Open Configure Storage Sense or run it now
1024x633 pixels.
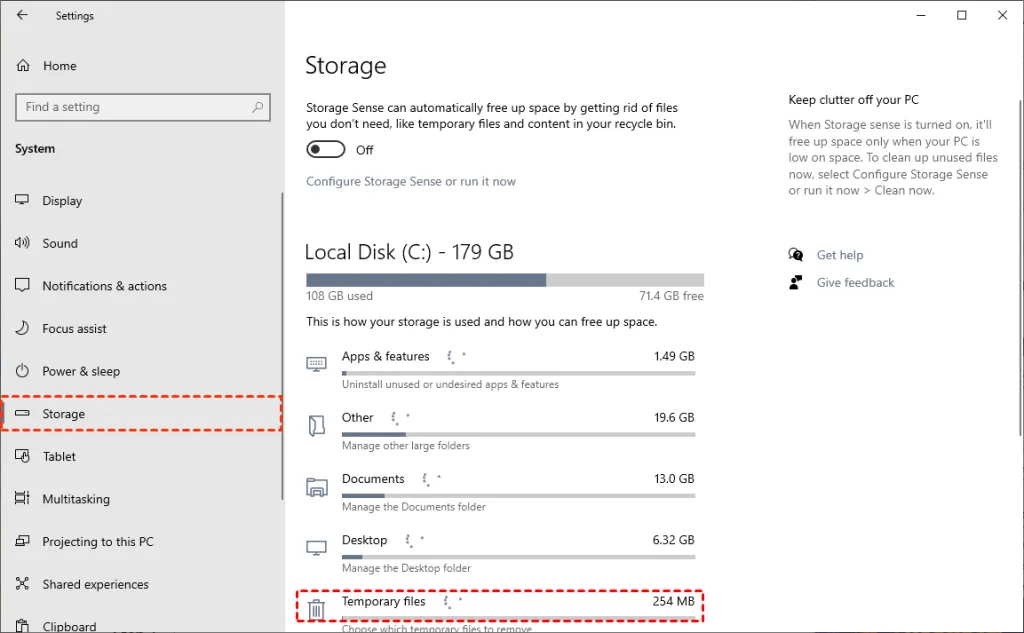[410, 181]
